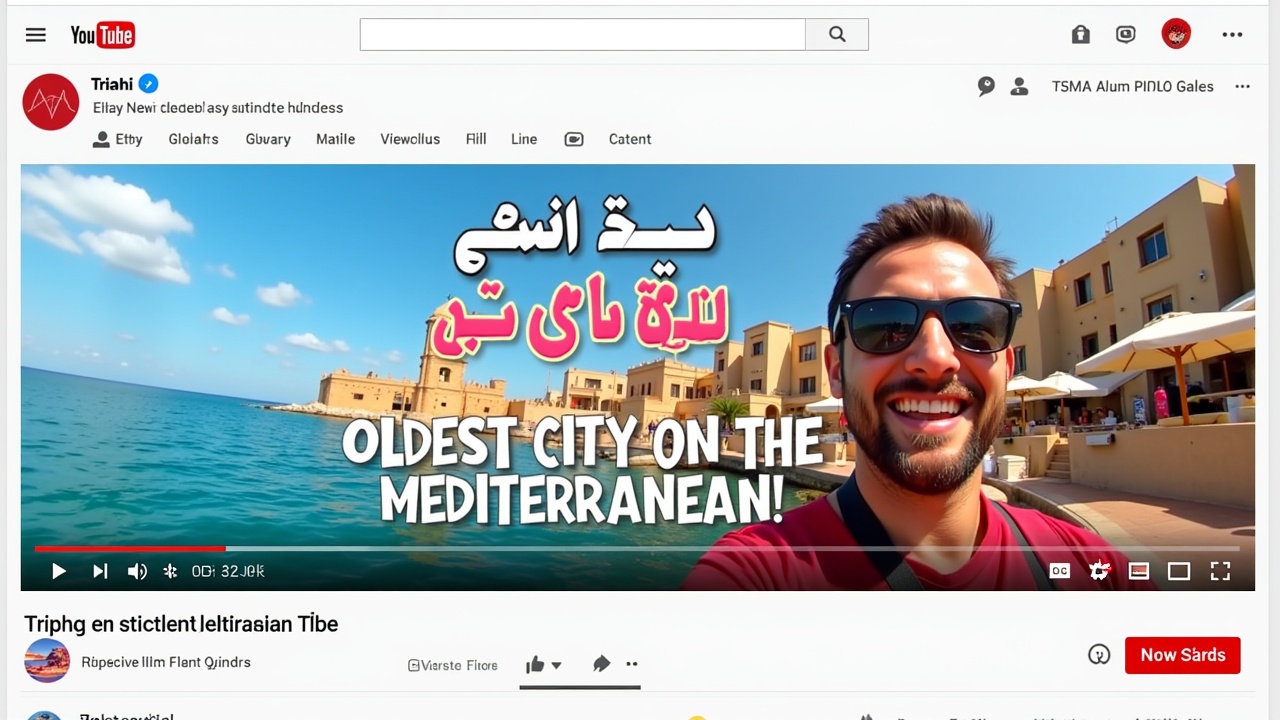Skip to the next video

click(100, 571)
